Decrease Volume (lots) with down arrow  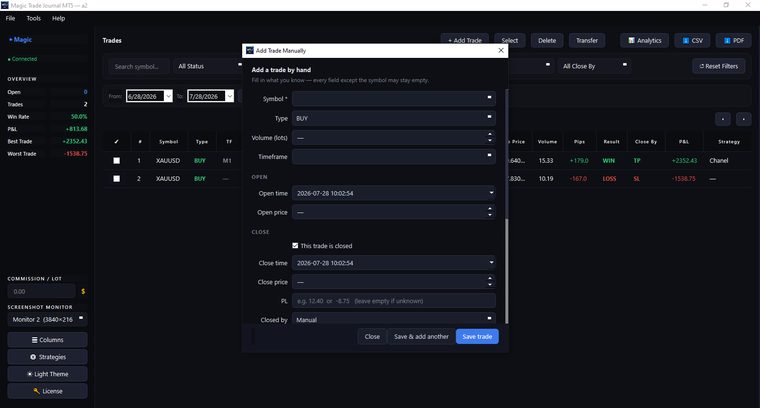[490, 141]
